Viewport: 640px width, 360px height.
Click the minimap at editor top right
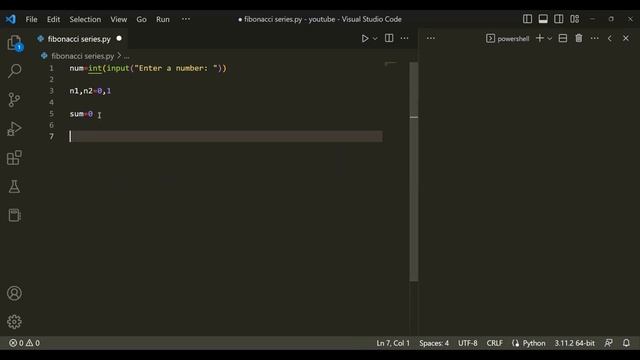[391, 64]
